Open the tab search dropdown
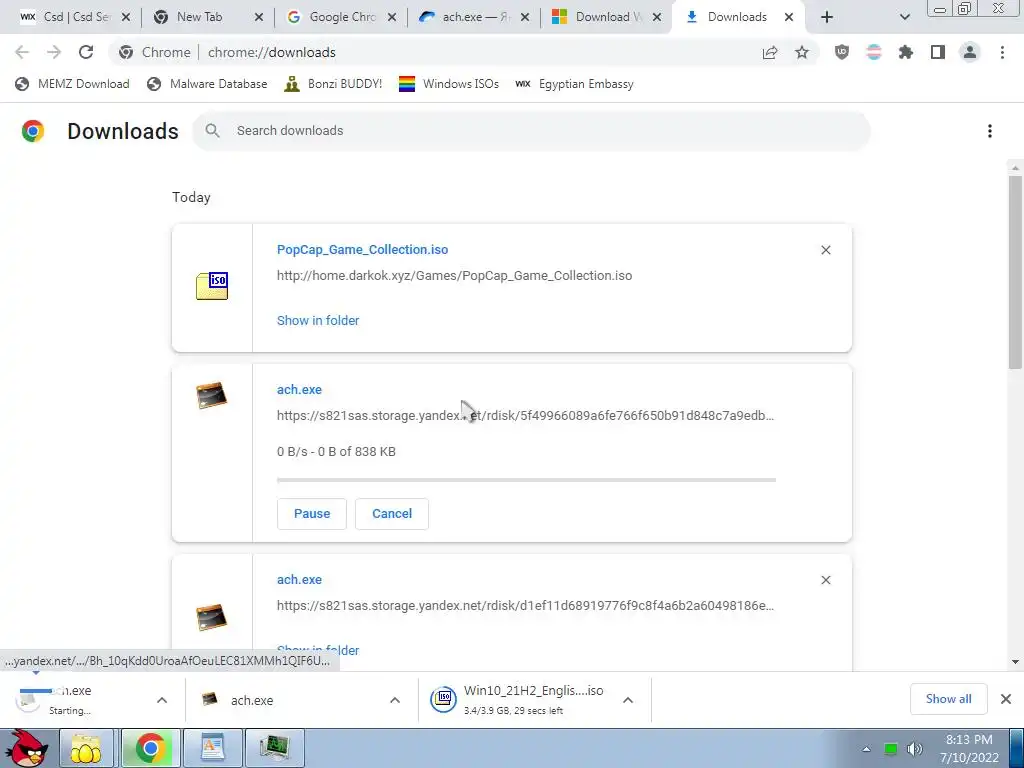Viewport: 1024px width, 768px height. (904, 17)
